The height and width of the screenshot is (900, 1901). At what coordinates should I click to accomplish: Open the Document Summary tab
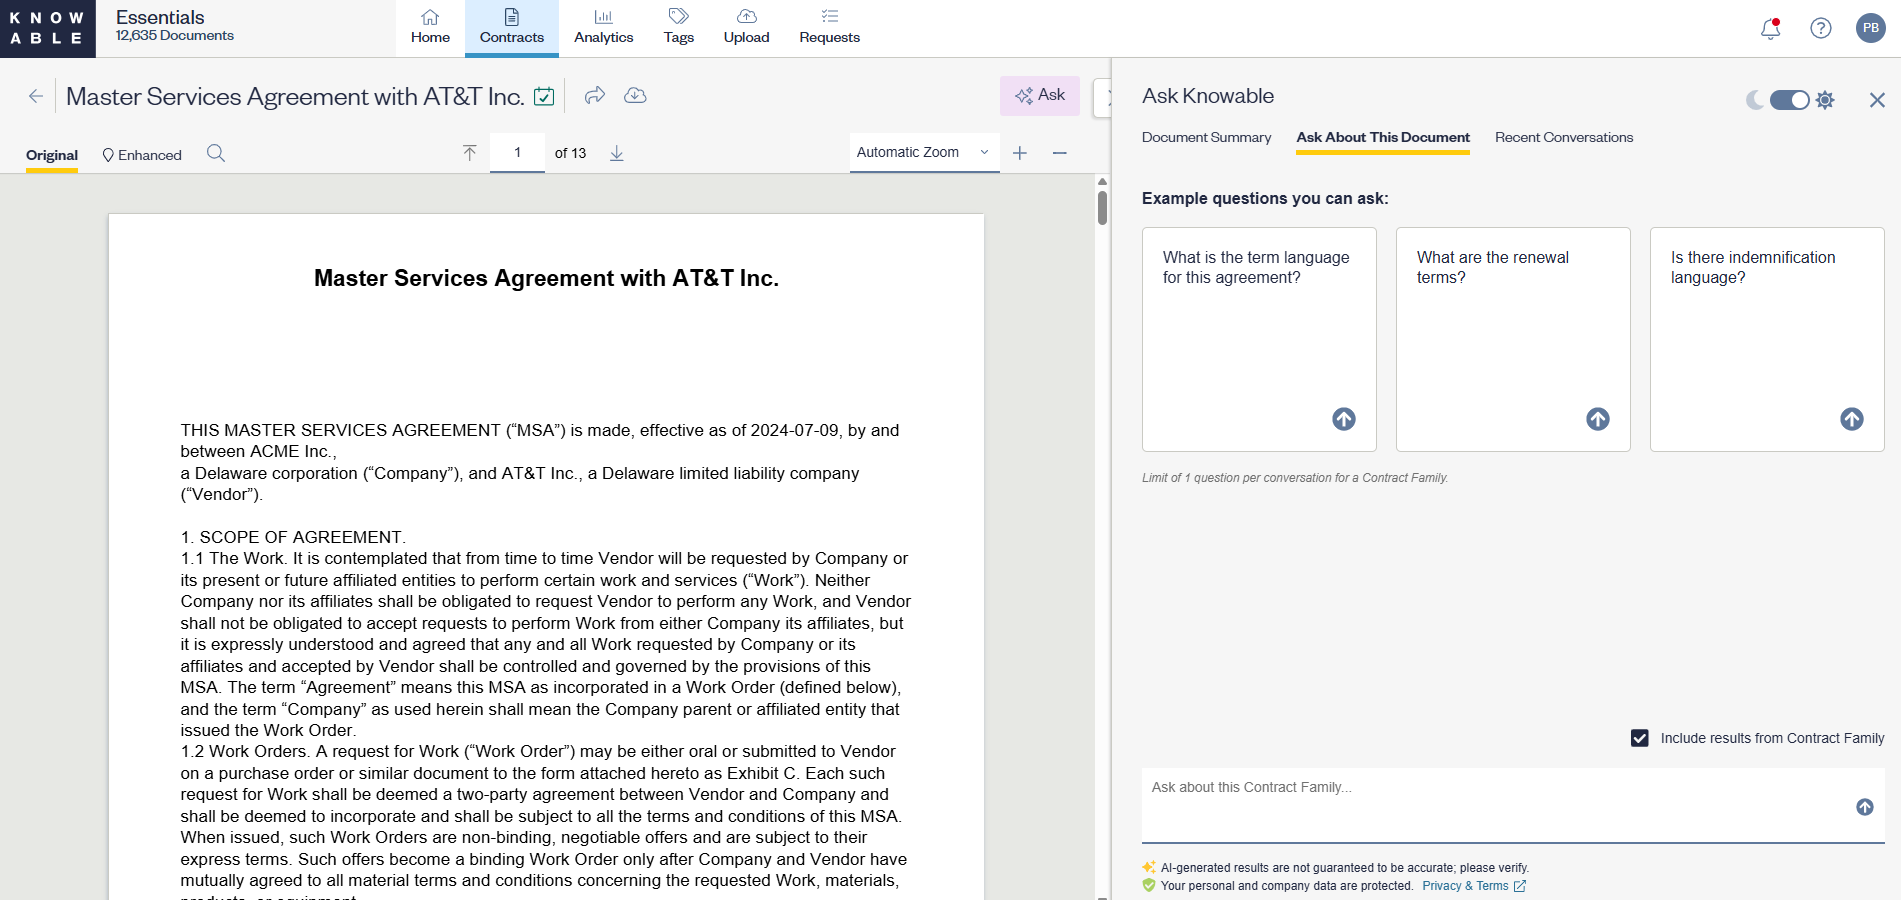point(1207,138)
